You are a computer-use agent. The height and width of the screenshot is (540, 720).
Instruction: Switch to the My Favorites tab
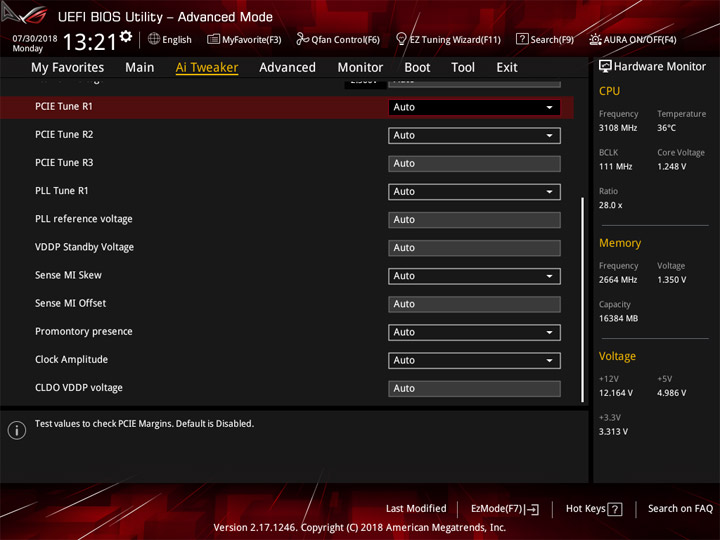pos(68,68)
